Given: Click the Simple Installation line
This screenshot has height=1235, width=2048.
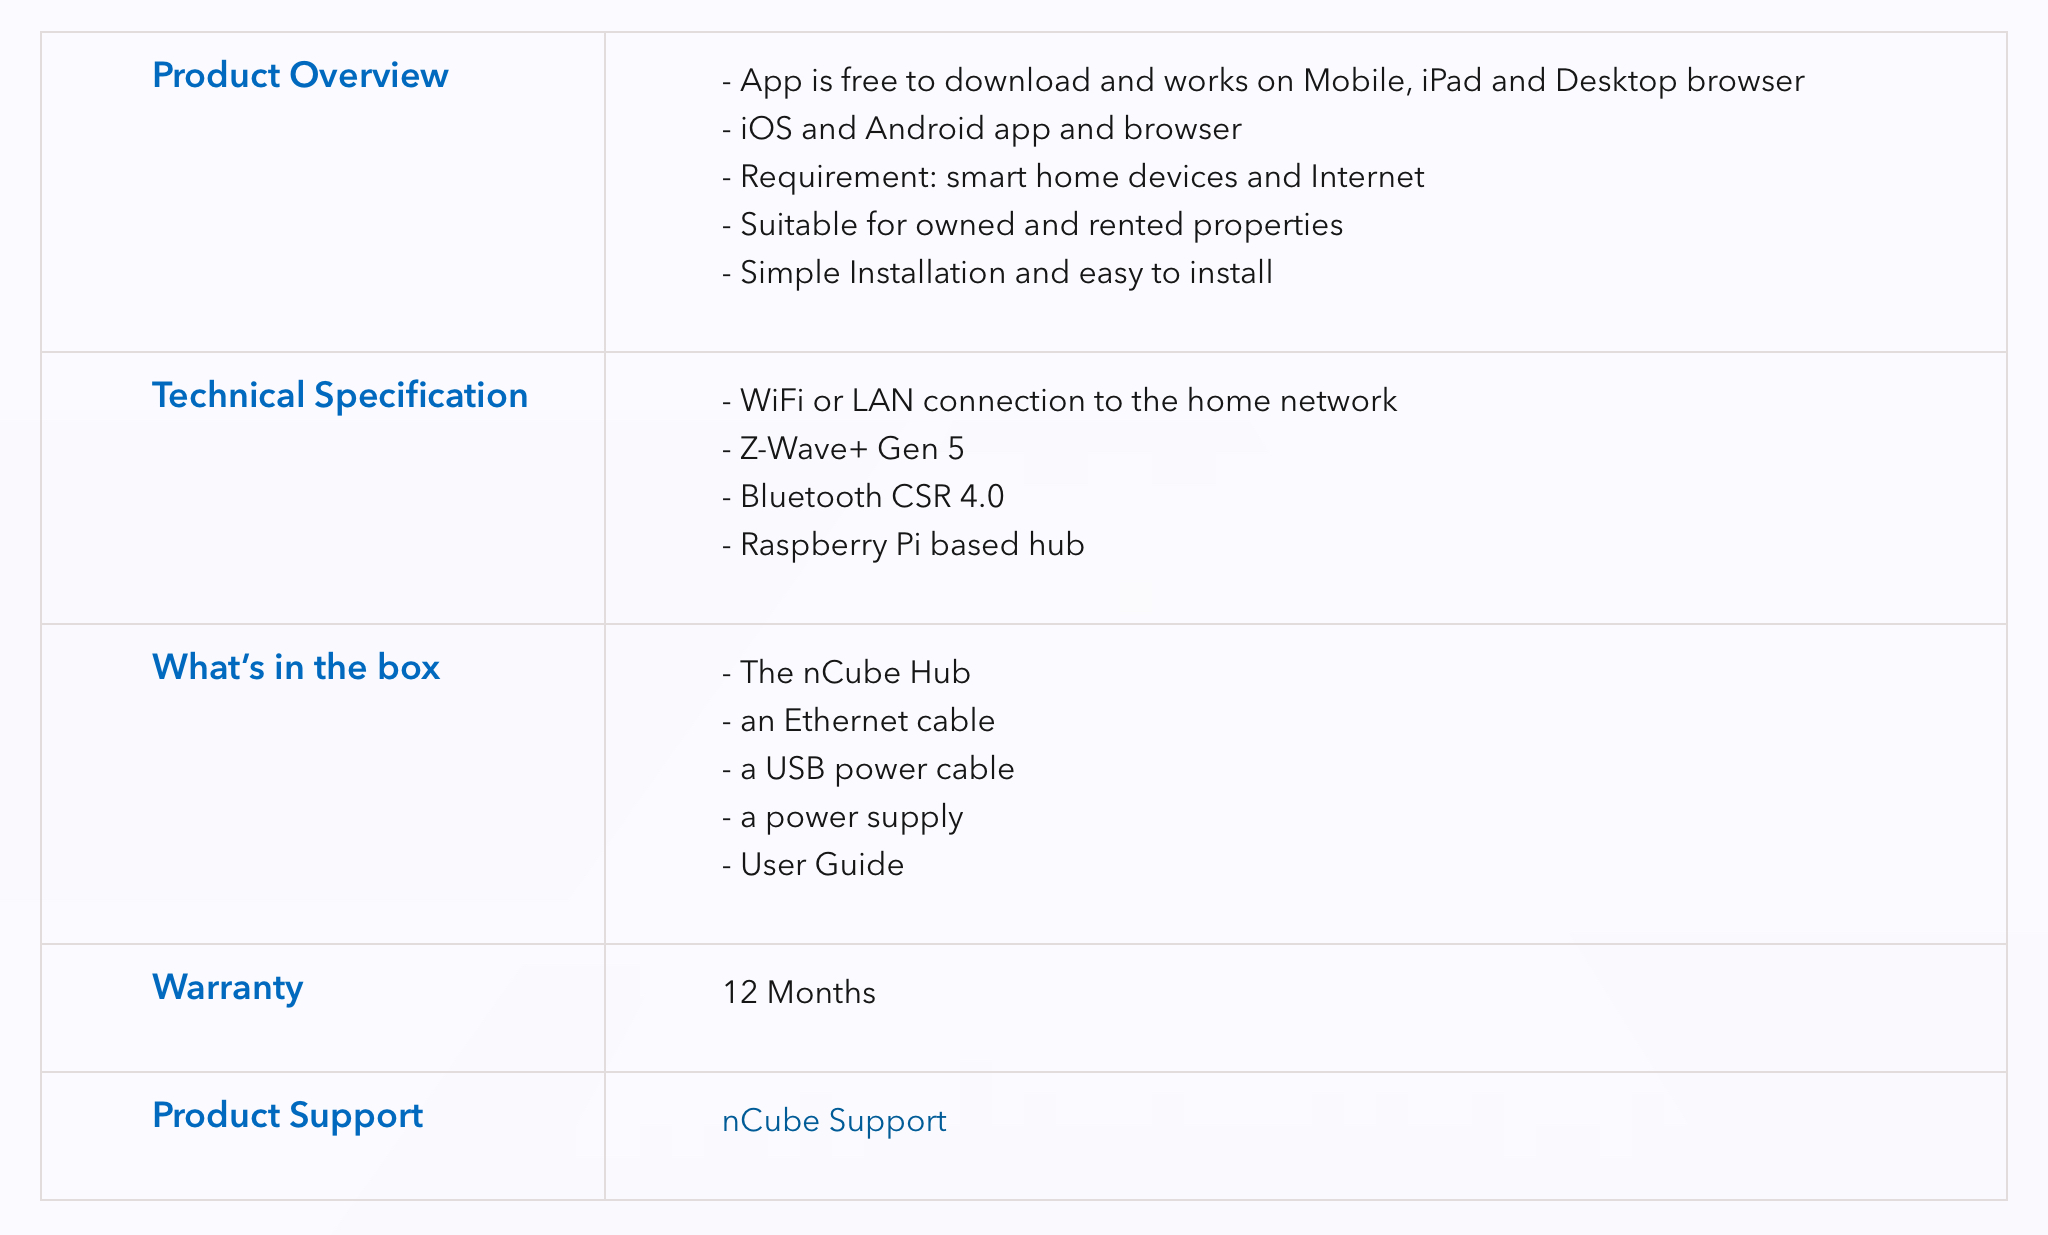Looking at the screenshot, I should tap(997, 272).
